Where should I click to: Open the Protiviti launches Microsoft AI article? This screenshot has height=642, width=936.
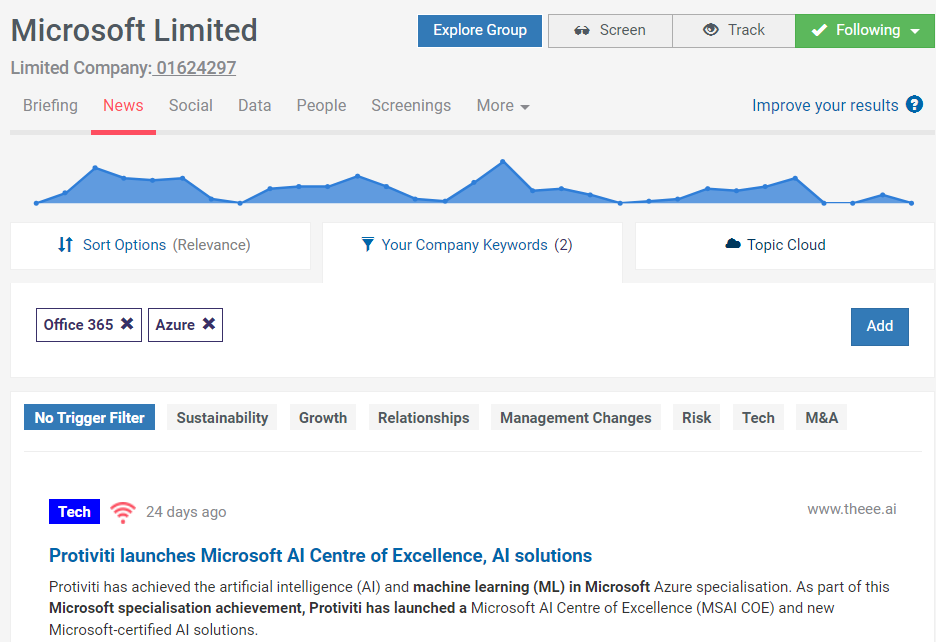pyautogui.click(x=320, y=555)
